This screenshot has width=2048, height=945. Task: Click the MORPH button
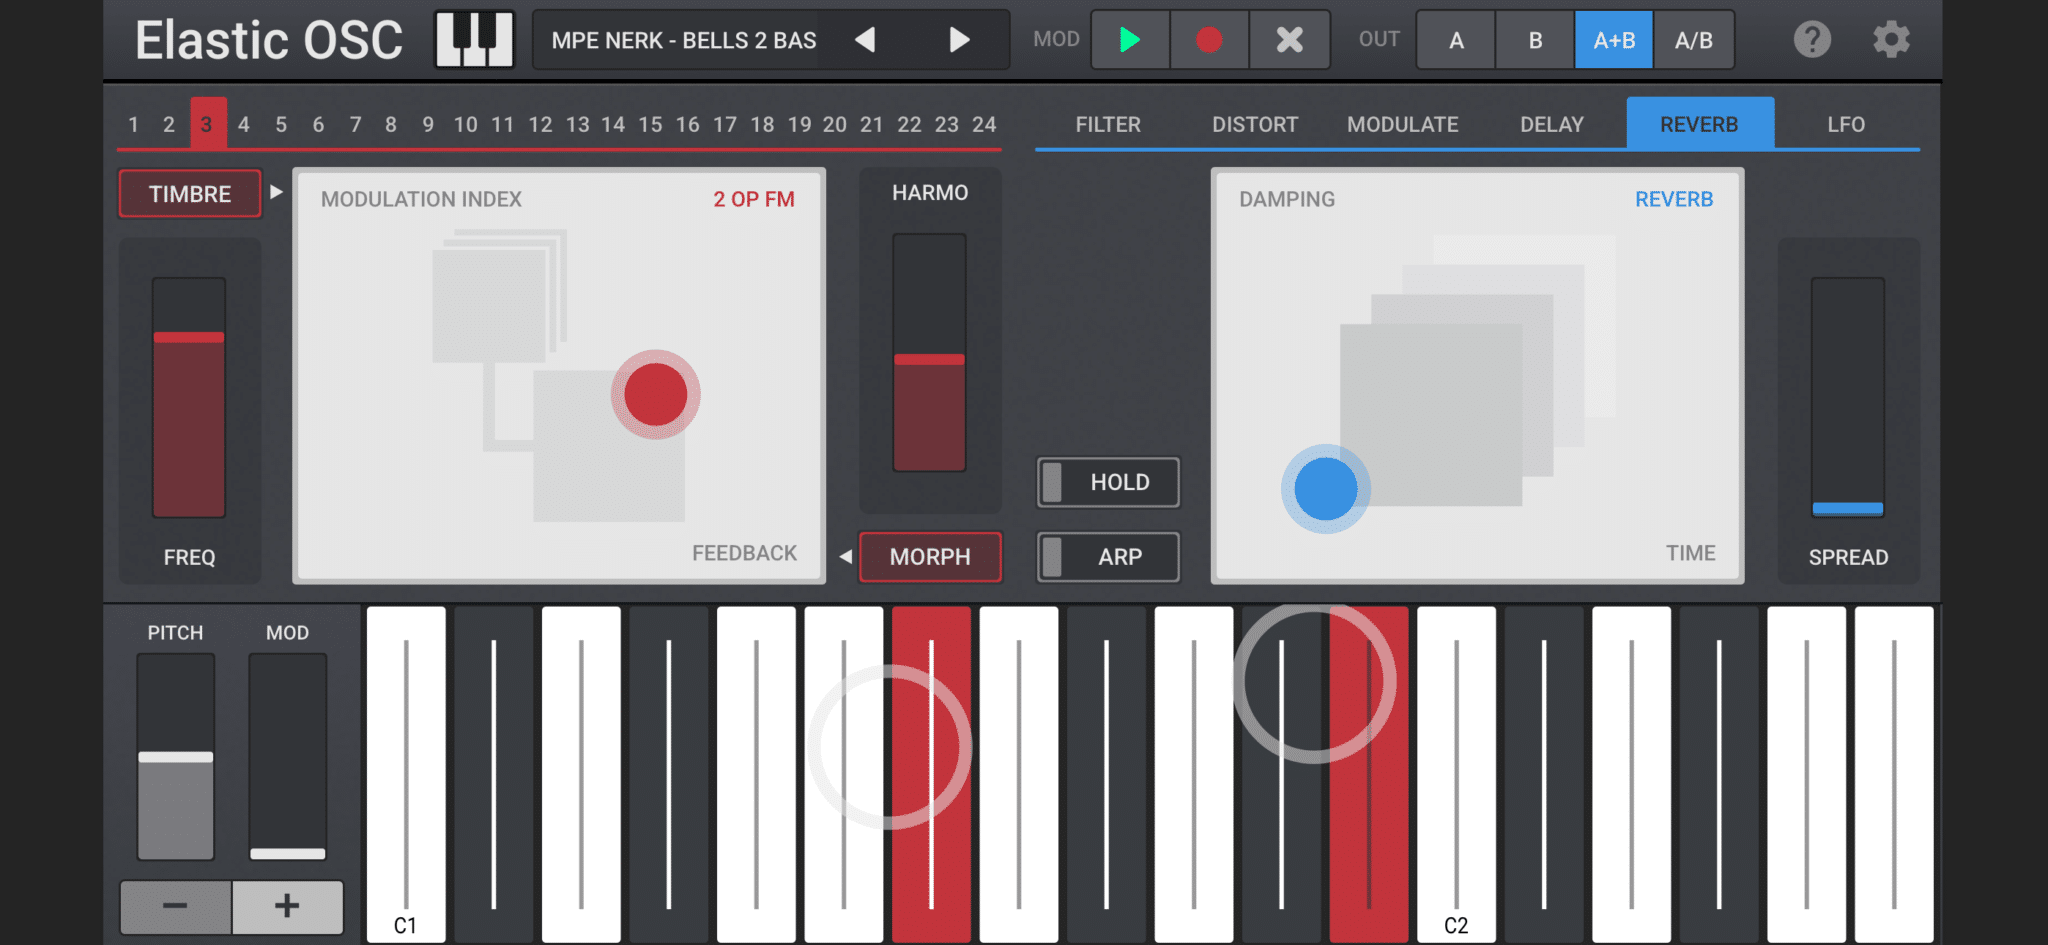click(x=930, y=557)
